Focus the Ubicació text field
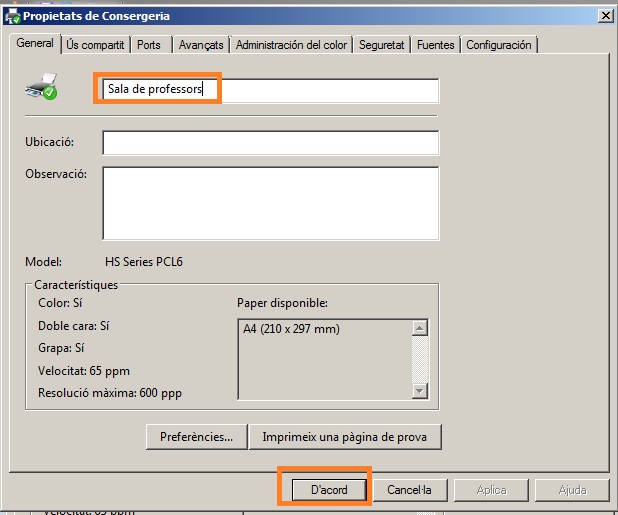This screenshot has width=618, height=515. [270, 143]
